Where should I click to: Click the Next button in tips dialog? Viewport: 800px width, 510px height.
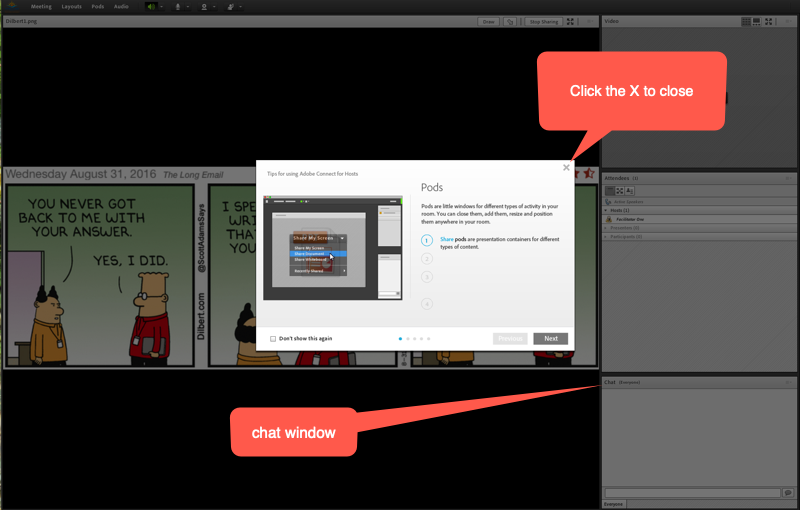[550, 339]
